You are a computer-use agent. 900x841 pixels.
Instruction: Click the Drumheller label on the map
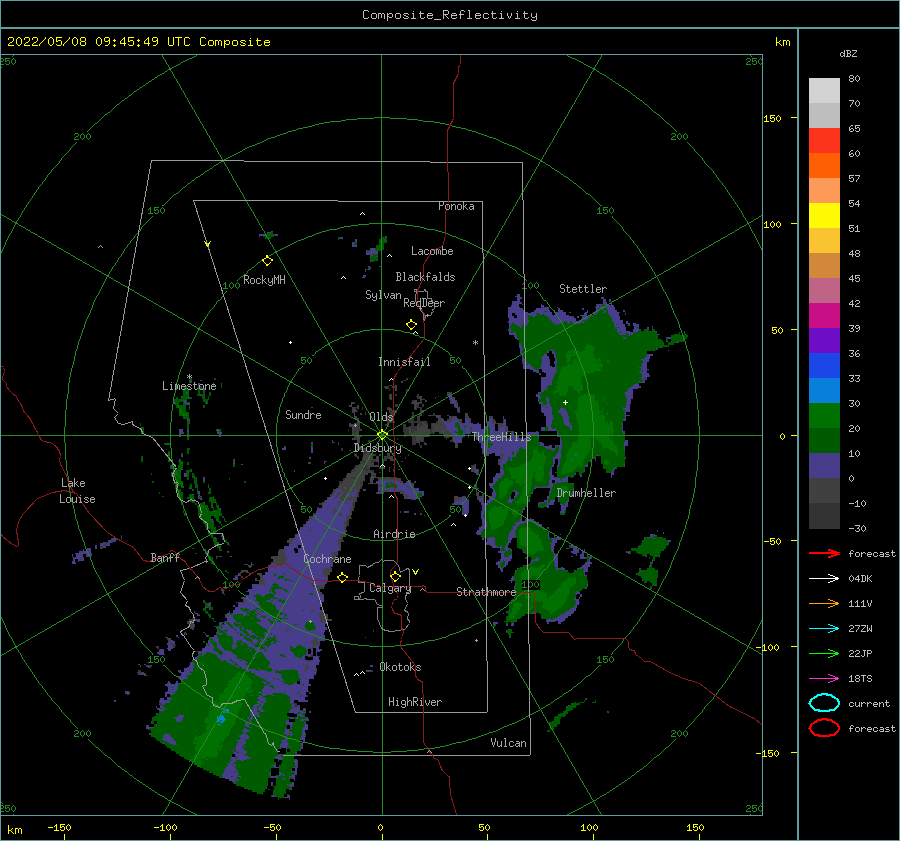[586, 493]
